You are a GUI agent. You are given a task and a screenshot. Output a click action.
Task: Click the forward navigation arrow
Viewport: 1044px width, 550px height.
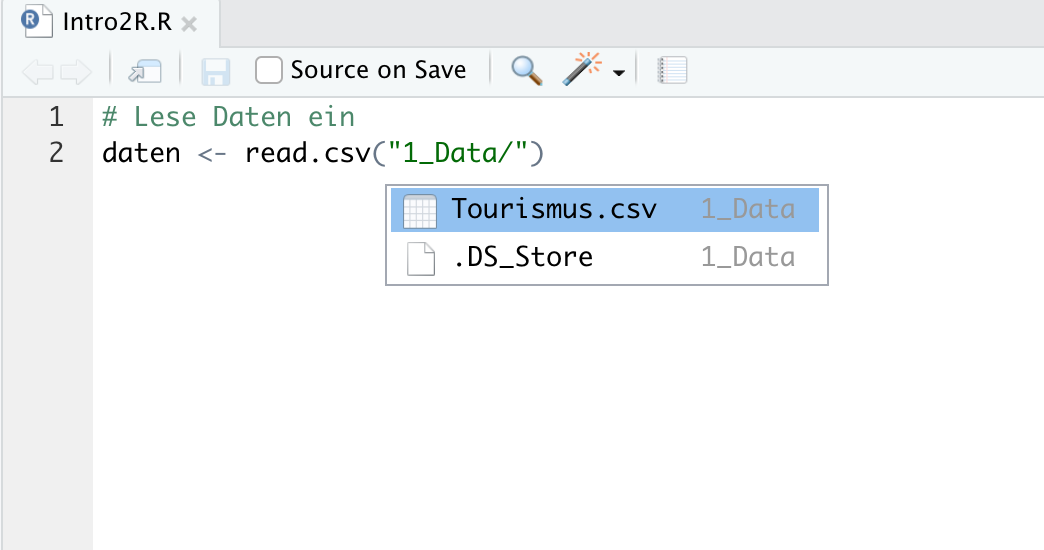(76, 71)
